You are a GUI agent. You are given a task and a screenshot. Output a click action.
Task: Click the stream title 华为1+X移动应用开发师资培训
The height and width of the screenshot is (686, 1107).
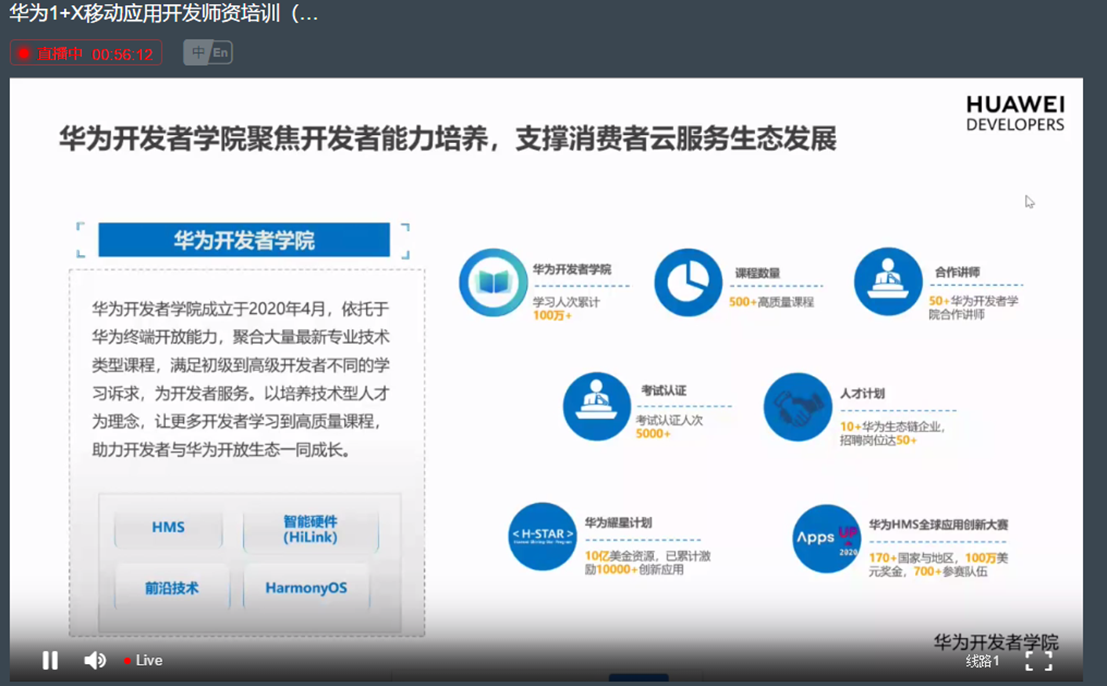tap(164, 13)
